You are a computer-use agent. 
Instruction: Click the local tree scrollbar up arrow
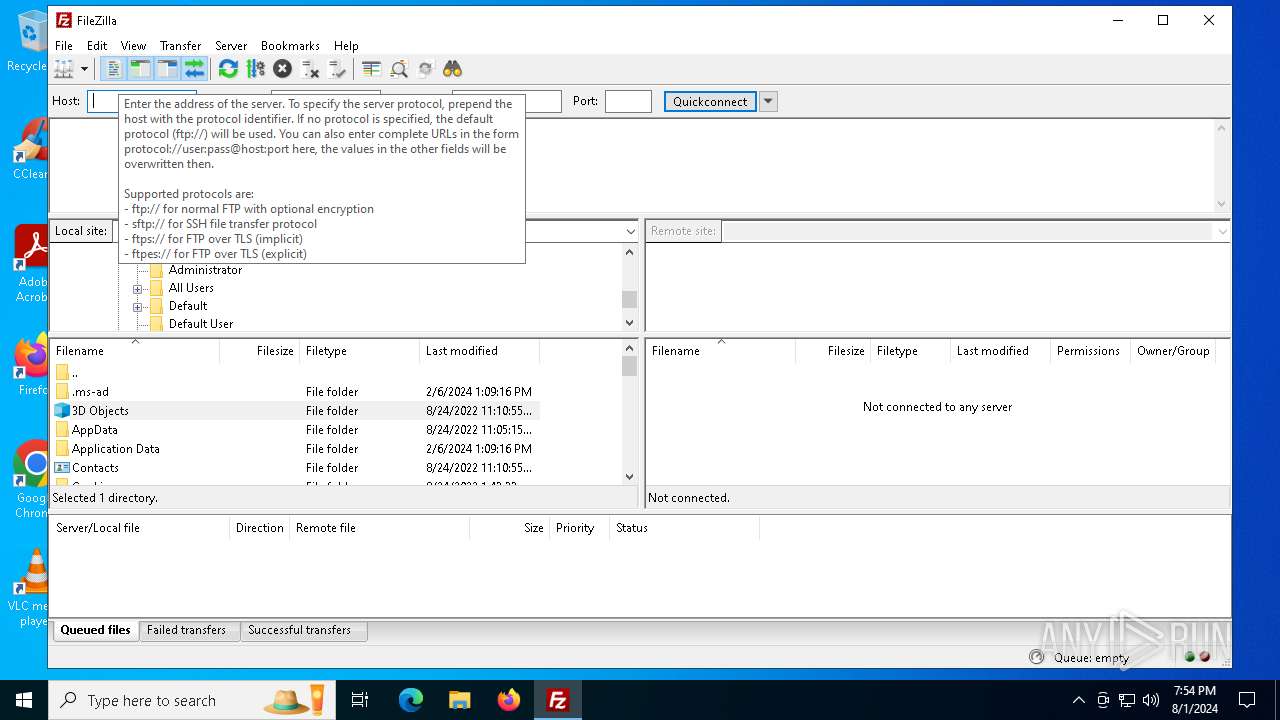629,251
